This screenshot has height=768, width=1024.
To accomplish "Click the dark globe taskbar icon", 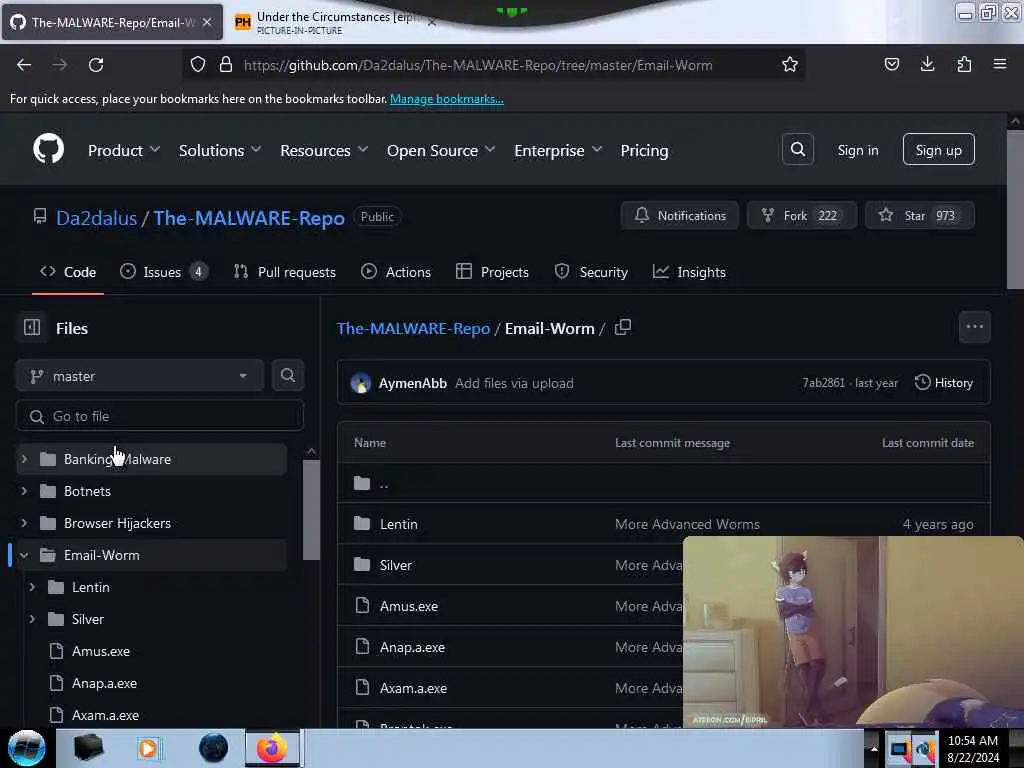I will (x=213, y=748).
